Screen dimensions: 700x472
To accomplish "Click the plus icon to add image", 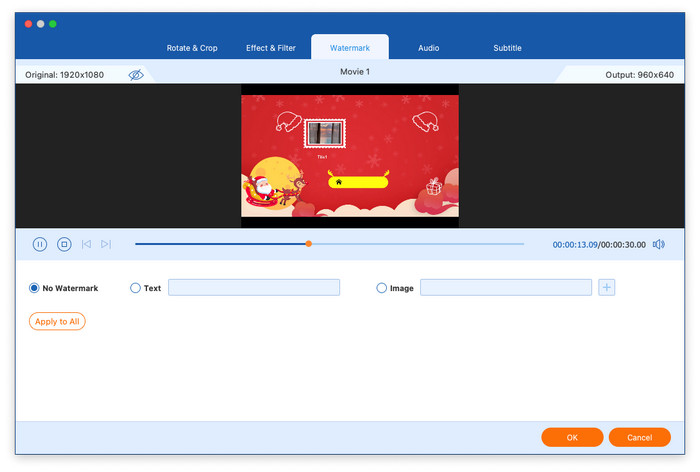I will (x=607, y=288).
